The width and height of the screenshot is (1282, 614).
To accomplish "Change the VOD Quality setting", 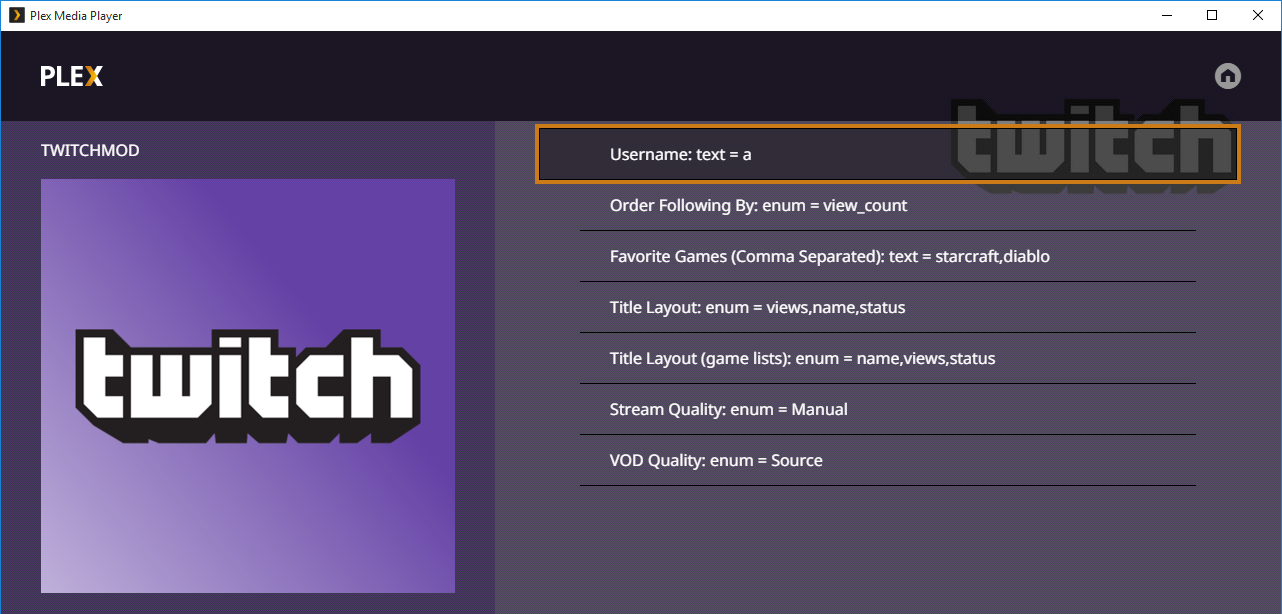I will 888,460.
